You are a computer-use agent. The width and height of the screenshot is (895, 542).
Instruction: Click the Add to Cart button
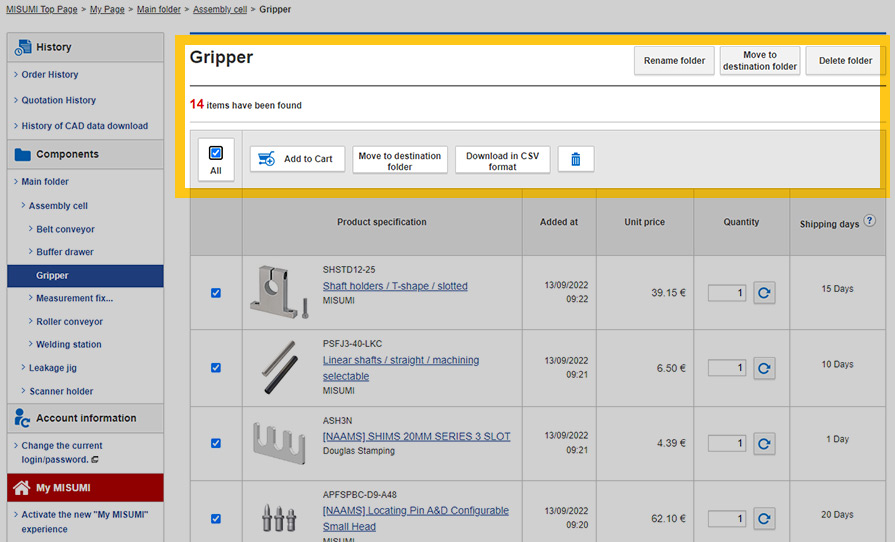(297, 159)
